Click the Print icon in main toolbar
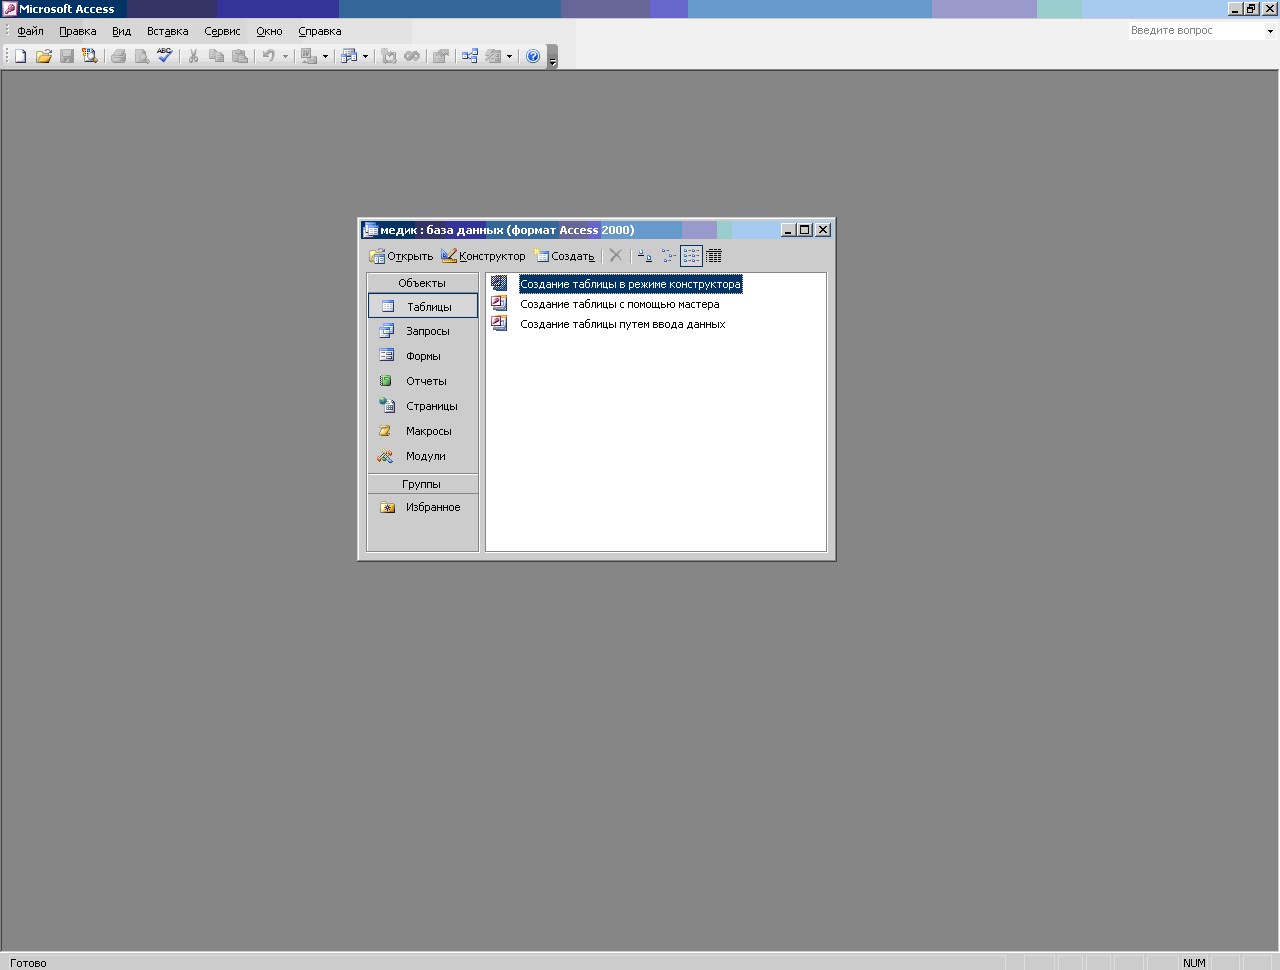The height and width of the screenshot is (970, 1280). click(118, 57)
